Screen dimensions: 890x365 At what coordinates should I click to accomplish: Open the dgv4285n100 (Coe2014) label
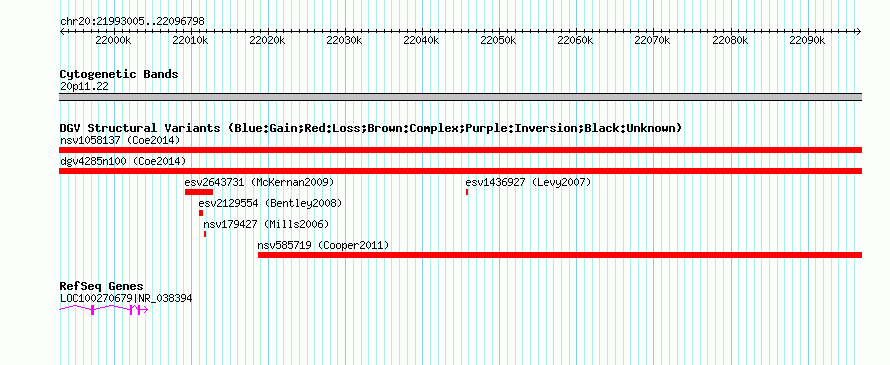tap(123, 161)
